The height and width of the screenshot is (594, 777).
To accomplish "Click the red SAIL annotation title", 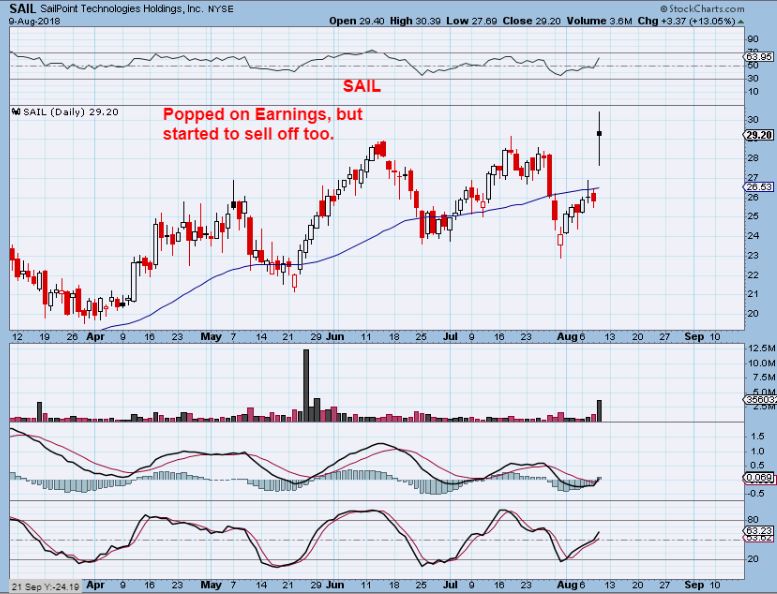I will click(362, 86).
